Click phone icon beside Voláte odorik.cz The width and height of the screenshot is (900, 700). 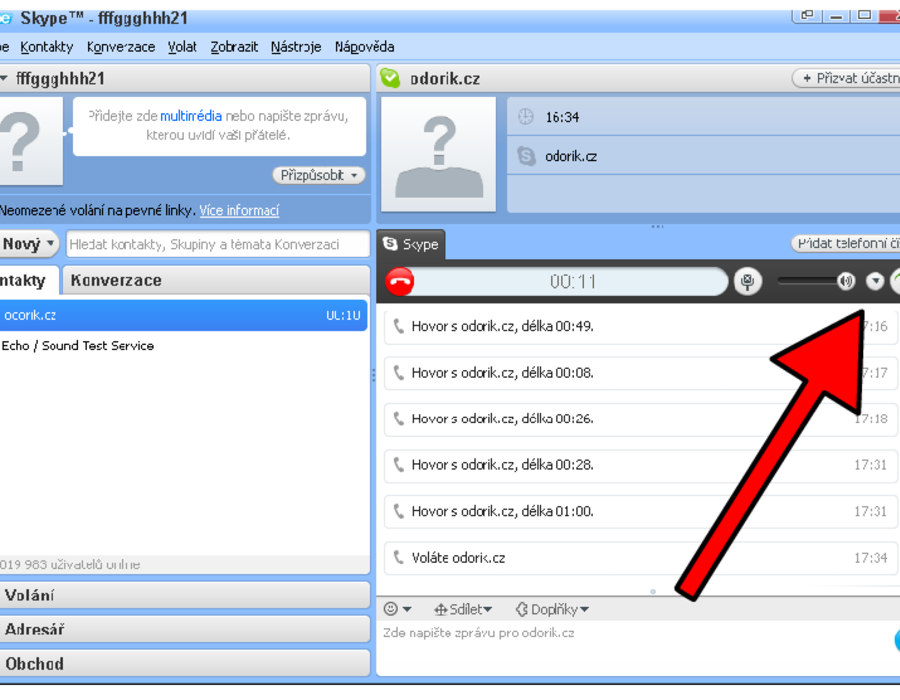coord(398,557)
